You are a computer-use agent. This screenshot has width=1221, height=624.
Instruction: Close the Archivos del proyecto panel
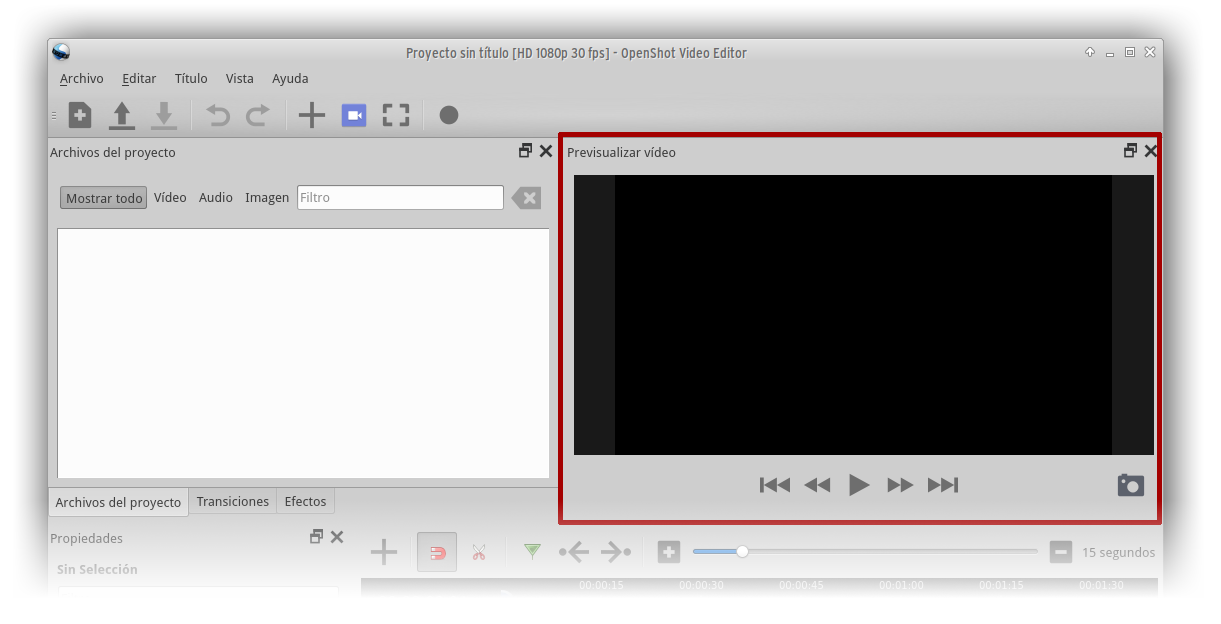(x=546, y=151)
